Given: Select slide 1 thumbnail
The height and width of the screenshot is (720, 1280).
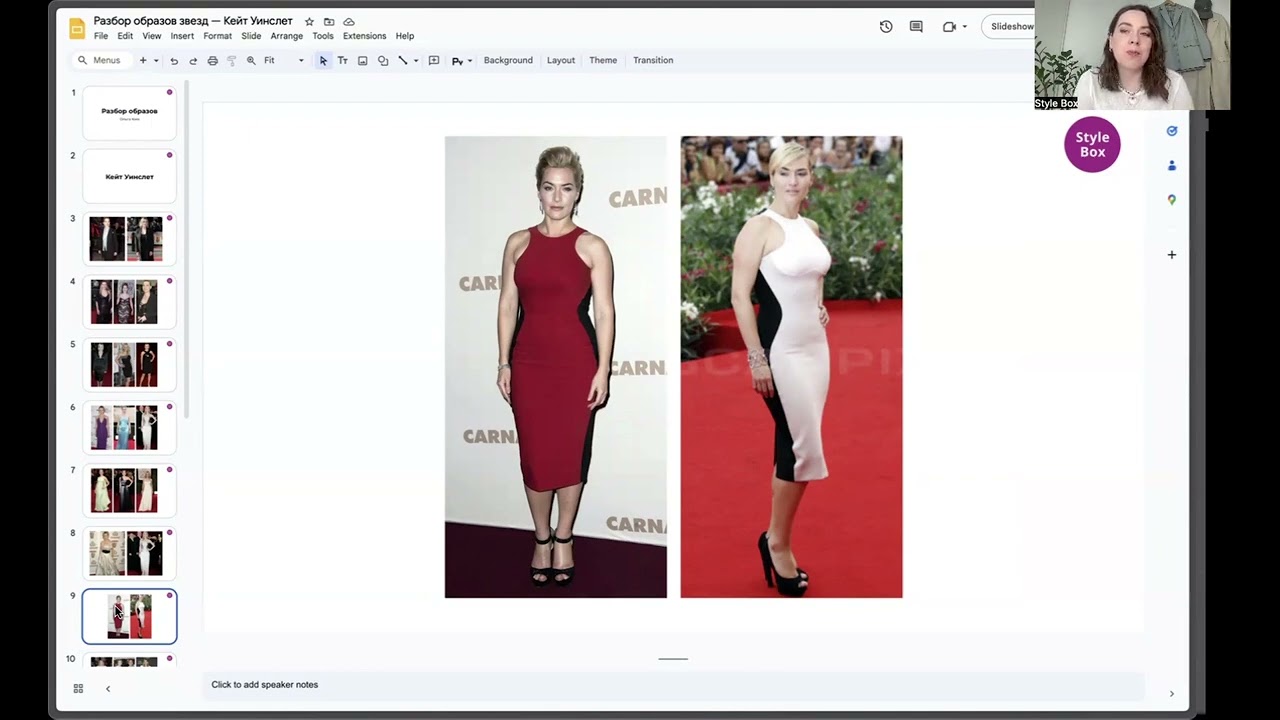Looking at the screenshot, I should tap(129, 113).
